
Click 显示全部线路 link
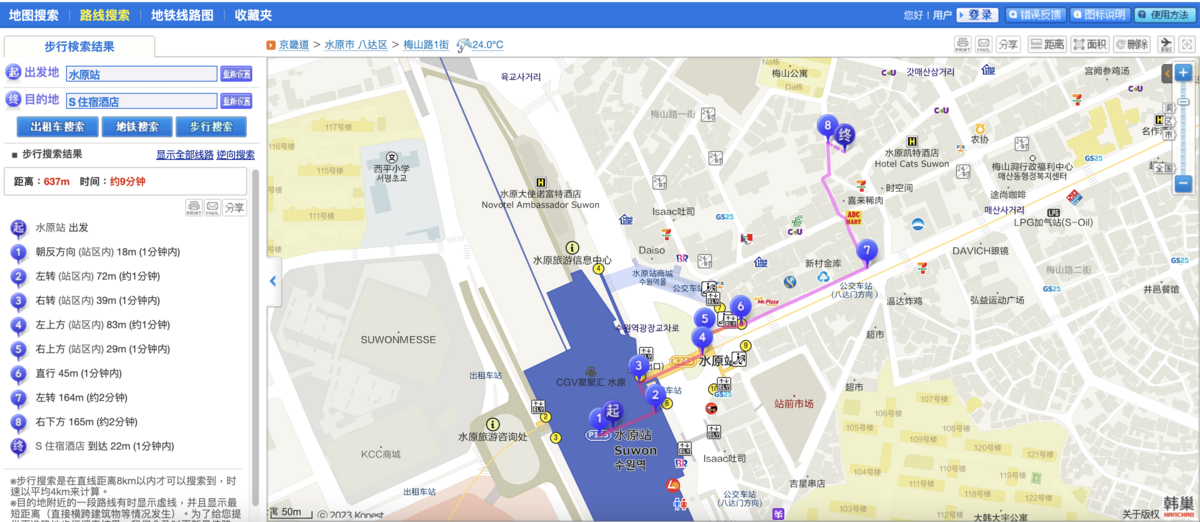(185, 155)
